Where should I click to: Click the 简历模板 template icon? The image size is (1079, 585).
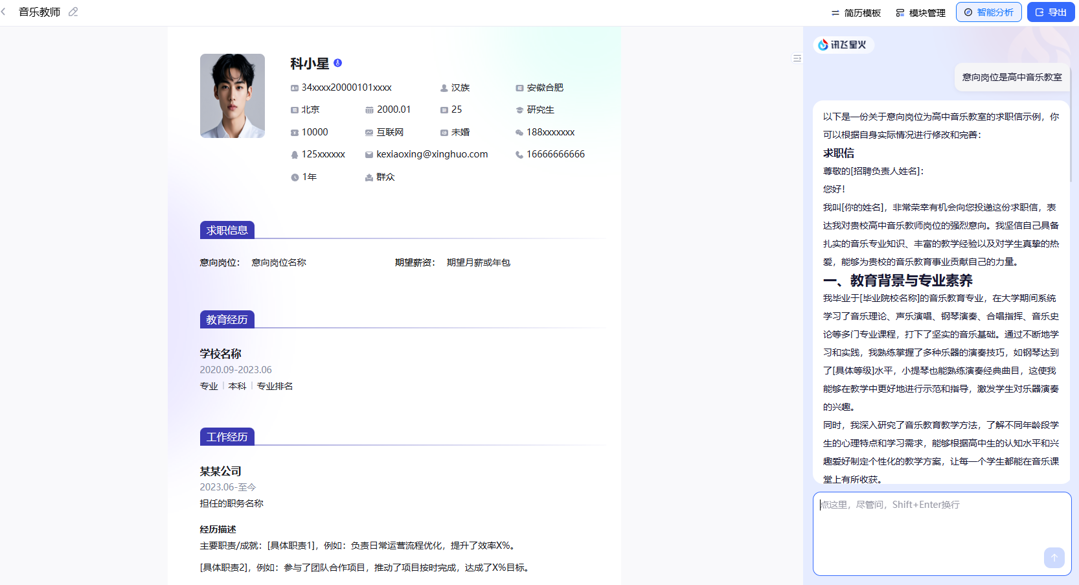coord(836,12)
